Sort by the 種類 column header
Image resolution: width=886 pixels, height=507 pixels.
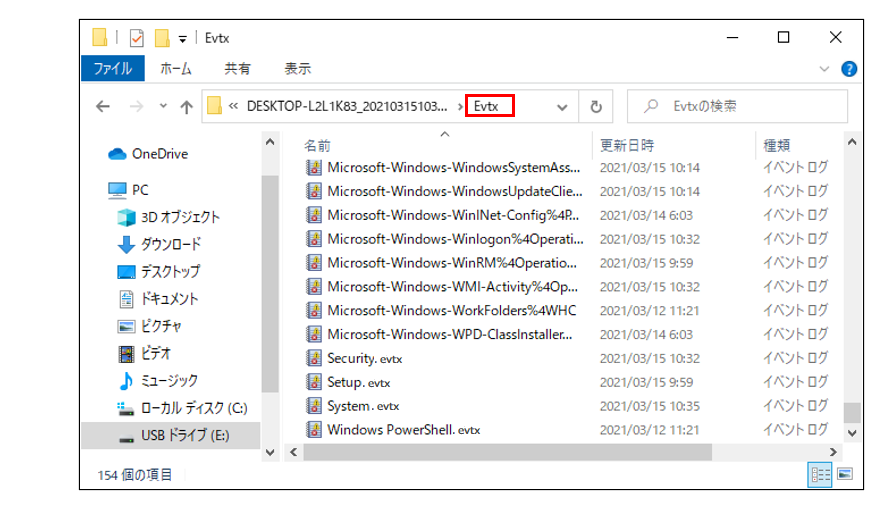[777, 146]
